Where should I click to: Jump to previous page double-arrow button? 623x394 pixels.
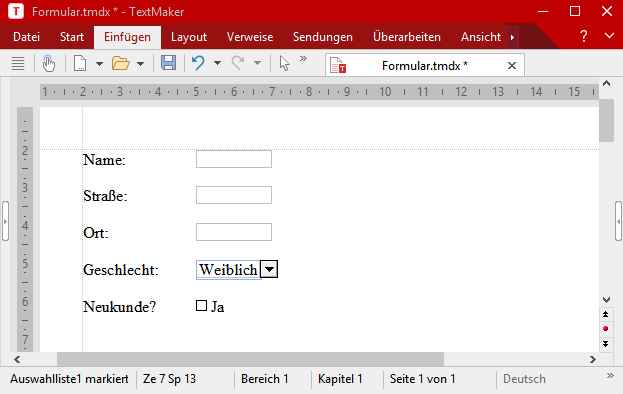click(606, 314)
